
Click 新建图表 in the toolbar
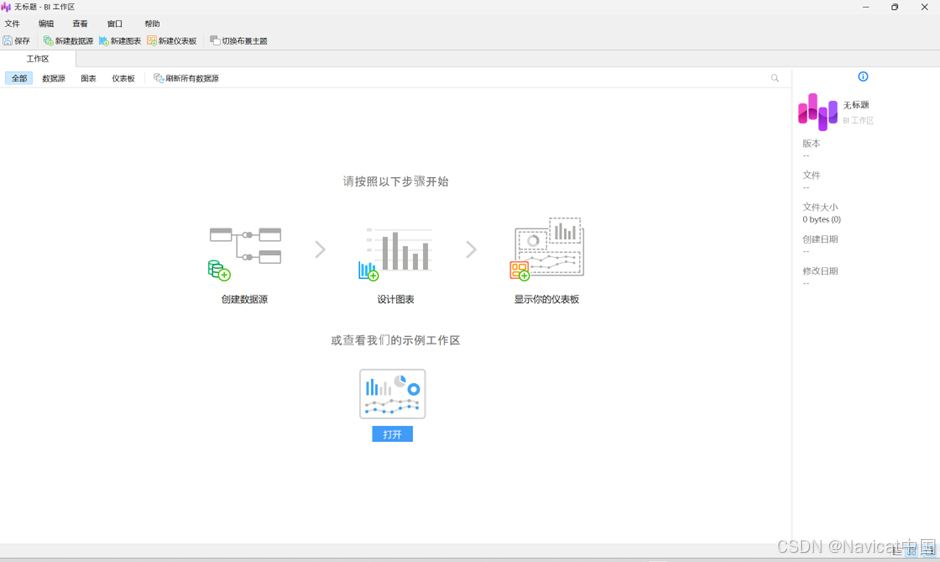(x=120, y=41)
